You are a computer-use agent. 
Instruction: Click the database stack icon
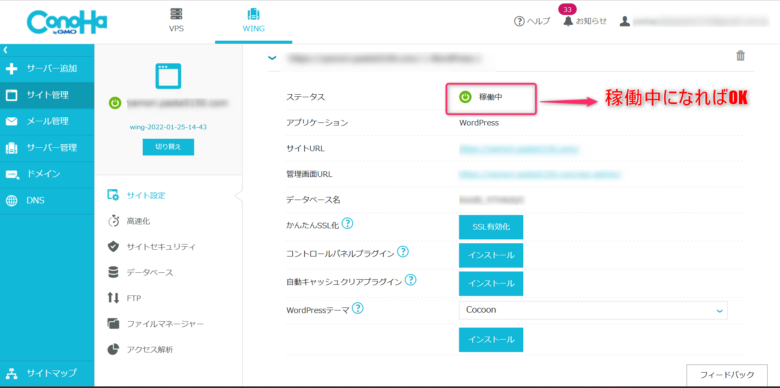(x=113, y=273)
